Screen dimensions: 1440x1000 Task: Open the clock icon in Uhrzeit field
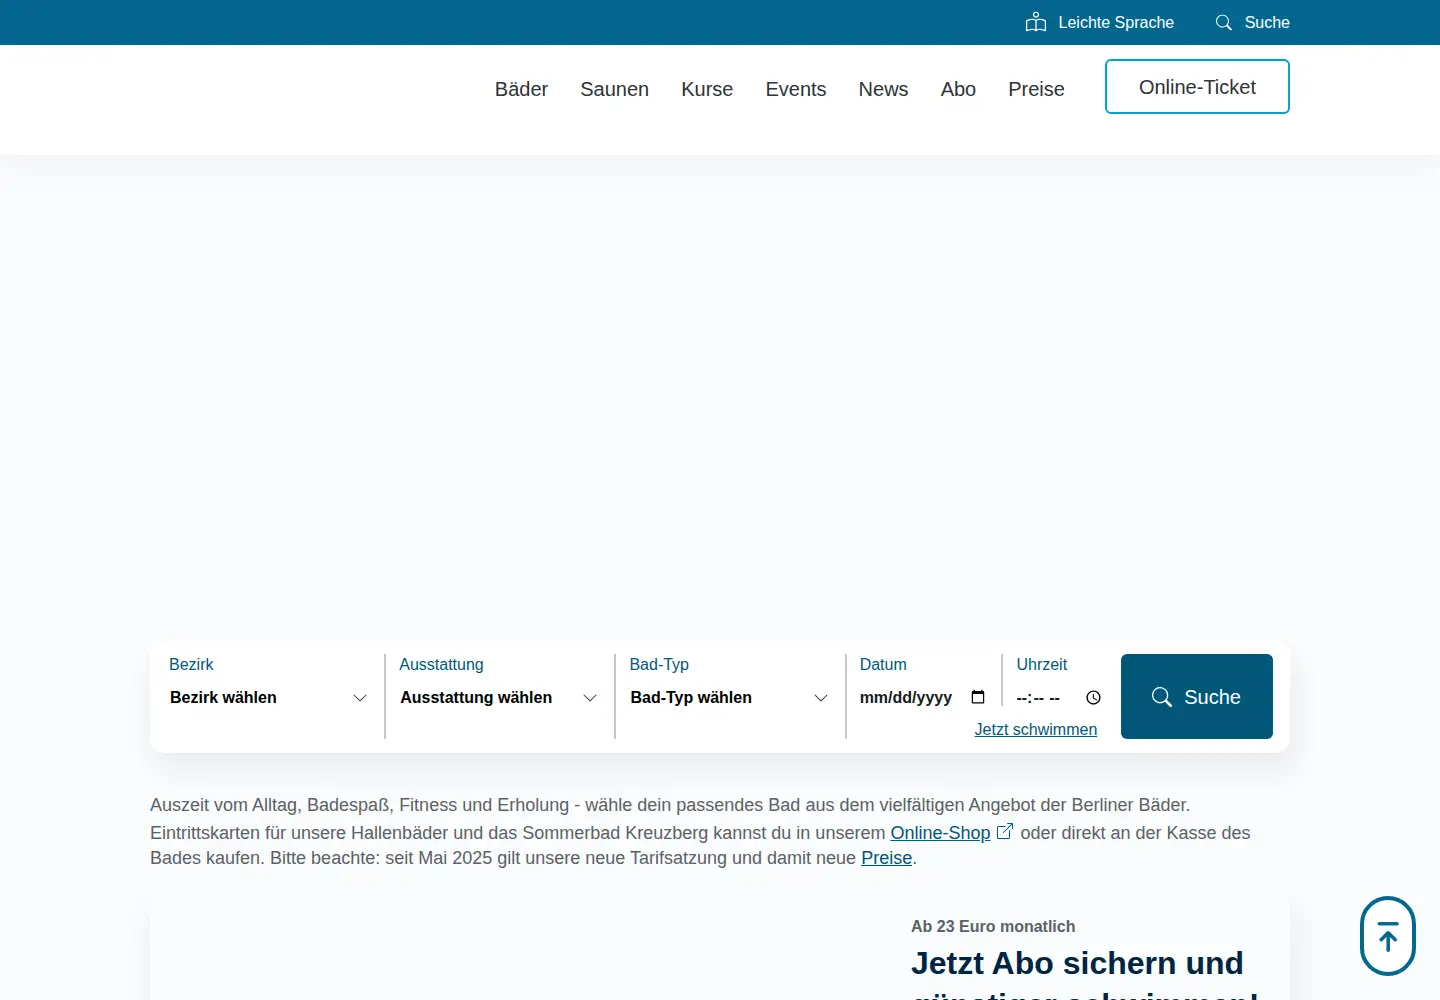click(1093, 698)
